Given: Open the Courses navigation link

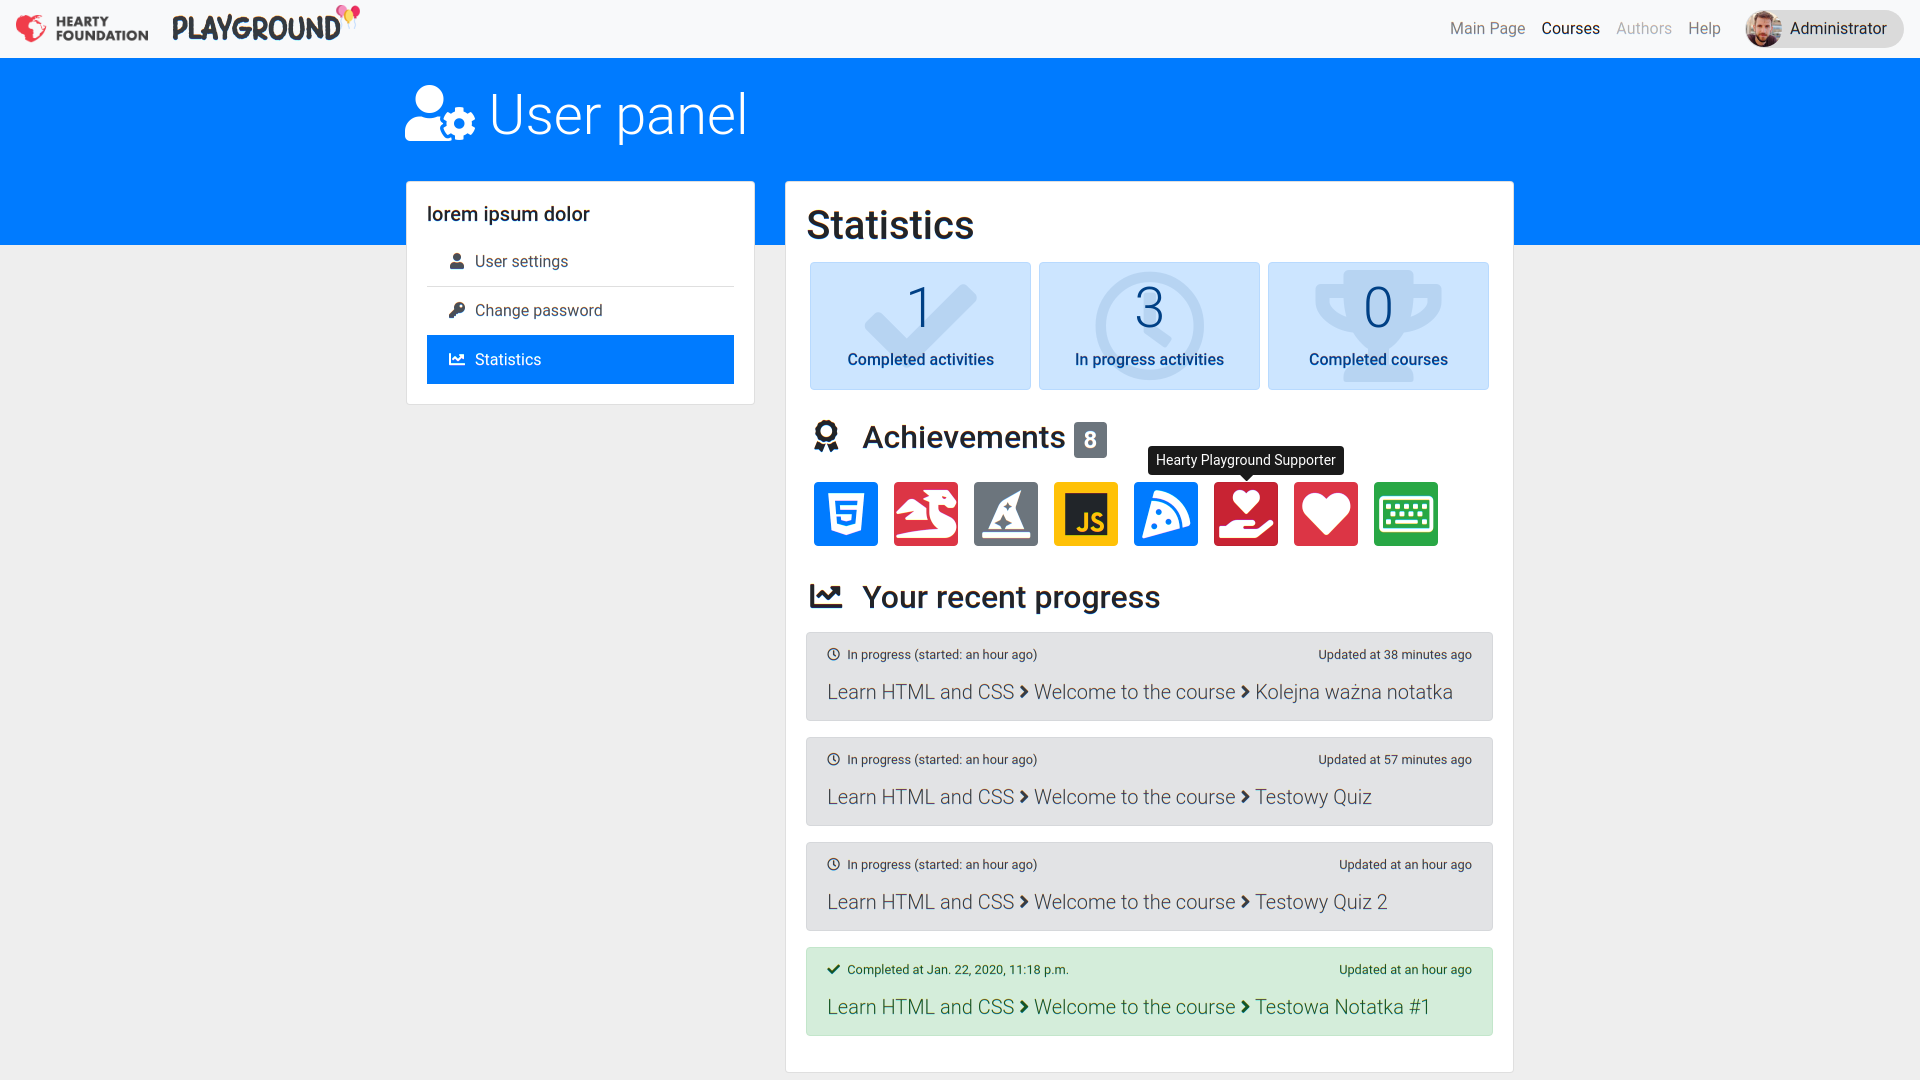Looking at the screenshot, I should pos(1570,29).
